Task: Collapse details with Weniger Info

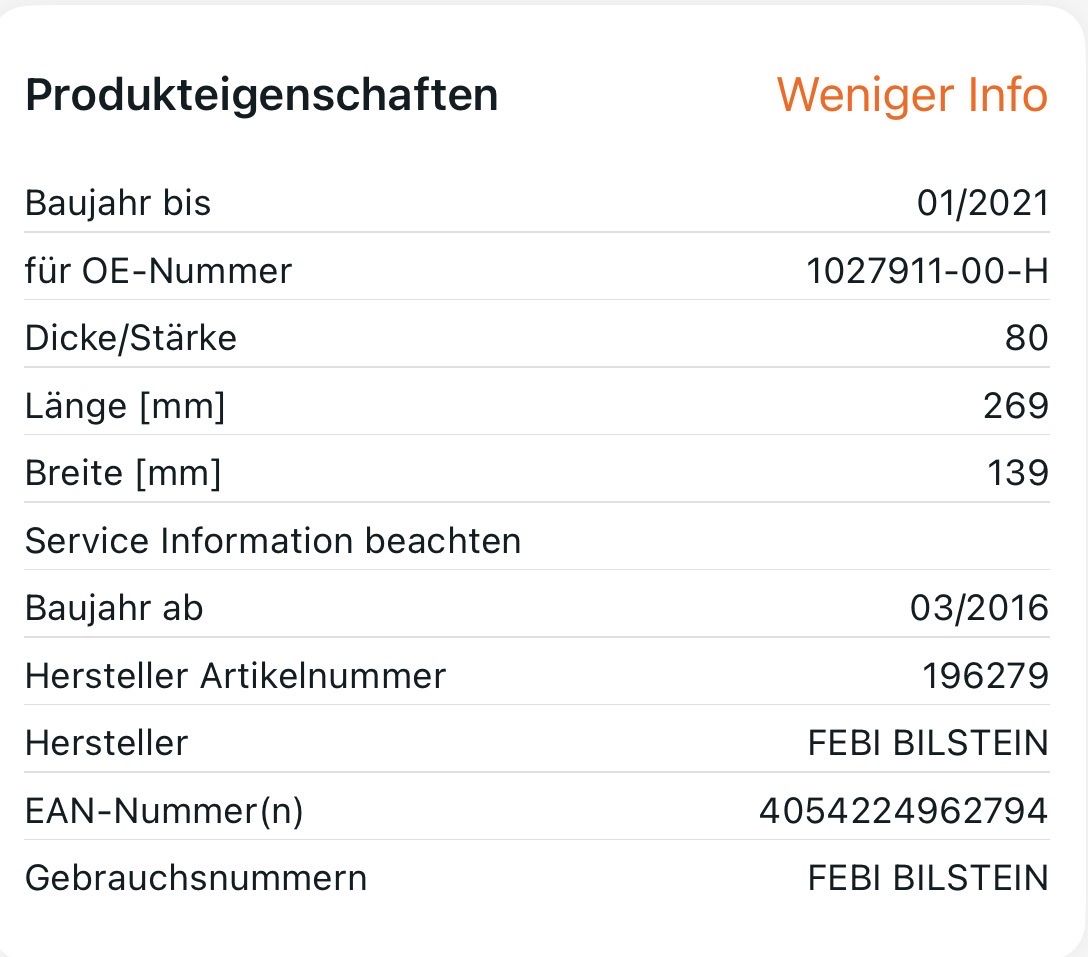Action: (x=911, y=95)
